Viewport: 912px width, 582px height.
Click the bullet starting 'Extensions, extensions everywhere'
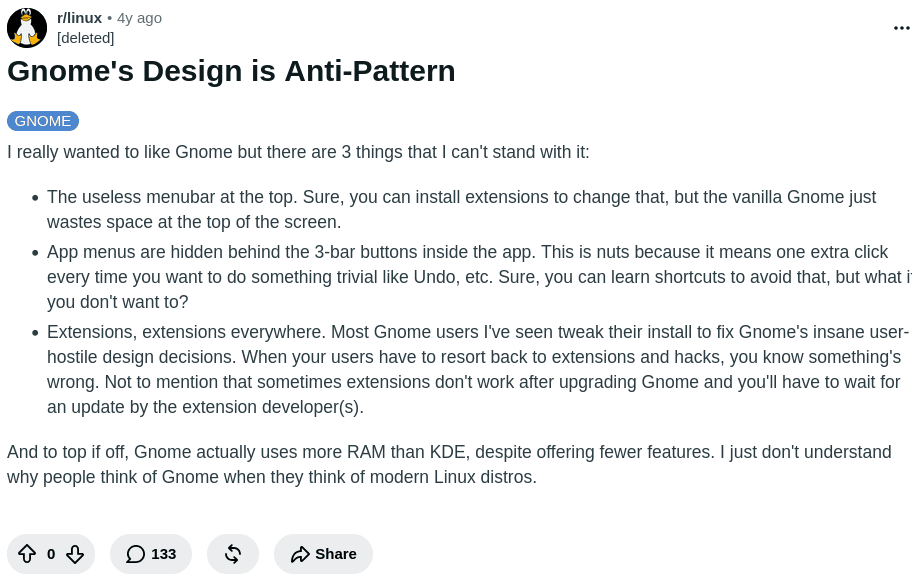coord(478,369)
